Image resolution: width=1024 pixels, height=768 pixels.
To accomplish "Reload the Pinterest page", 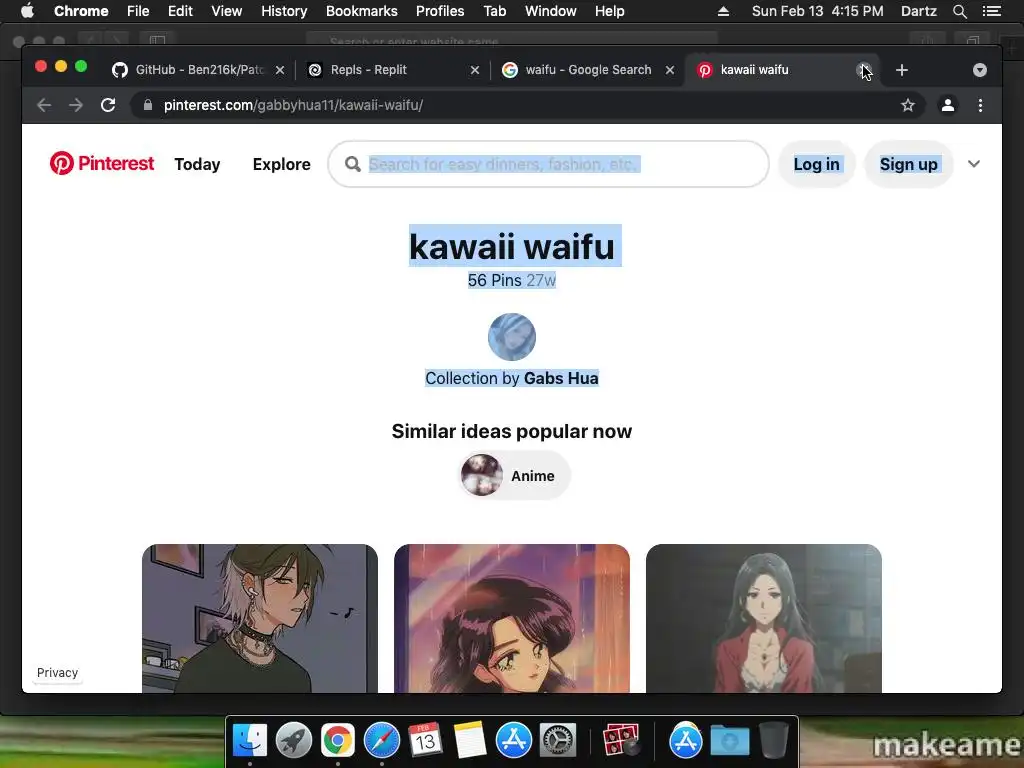I will [108, 105].
